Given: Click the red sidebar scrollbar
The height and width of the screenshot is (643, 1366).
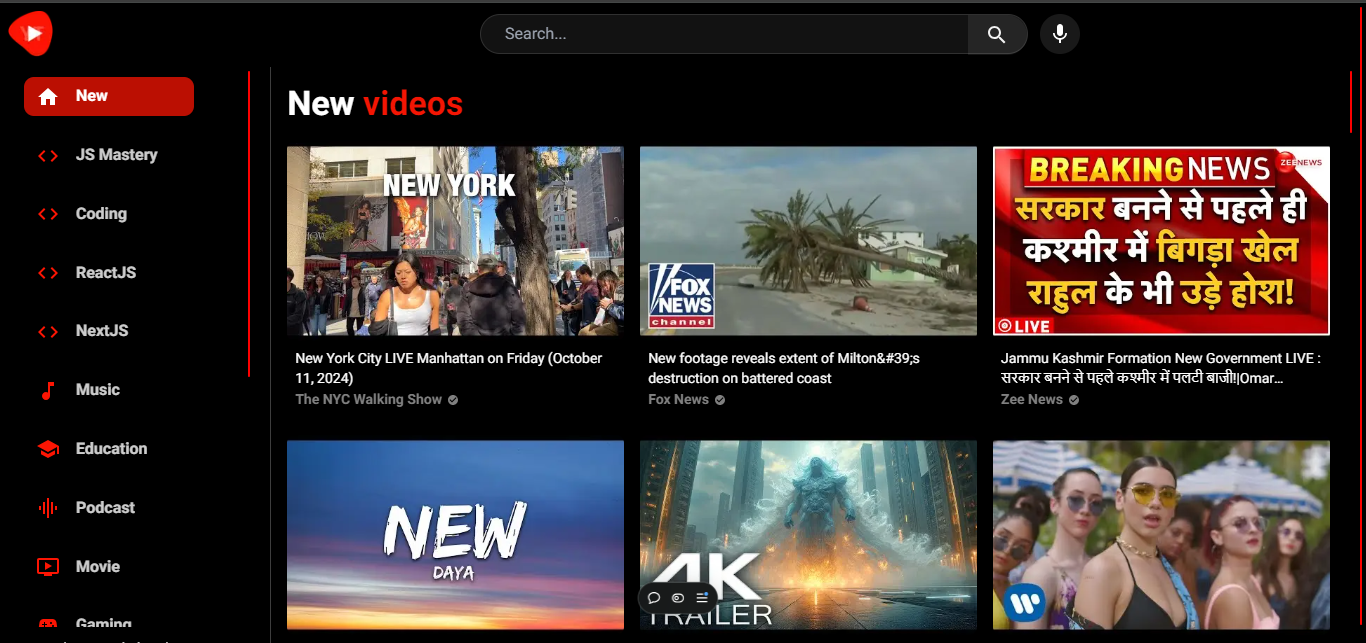Looking at the screenshot, I should pyautogui.click(x=249, y=224).
